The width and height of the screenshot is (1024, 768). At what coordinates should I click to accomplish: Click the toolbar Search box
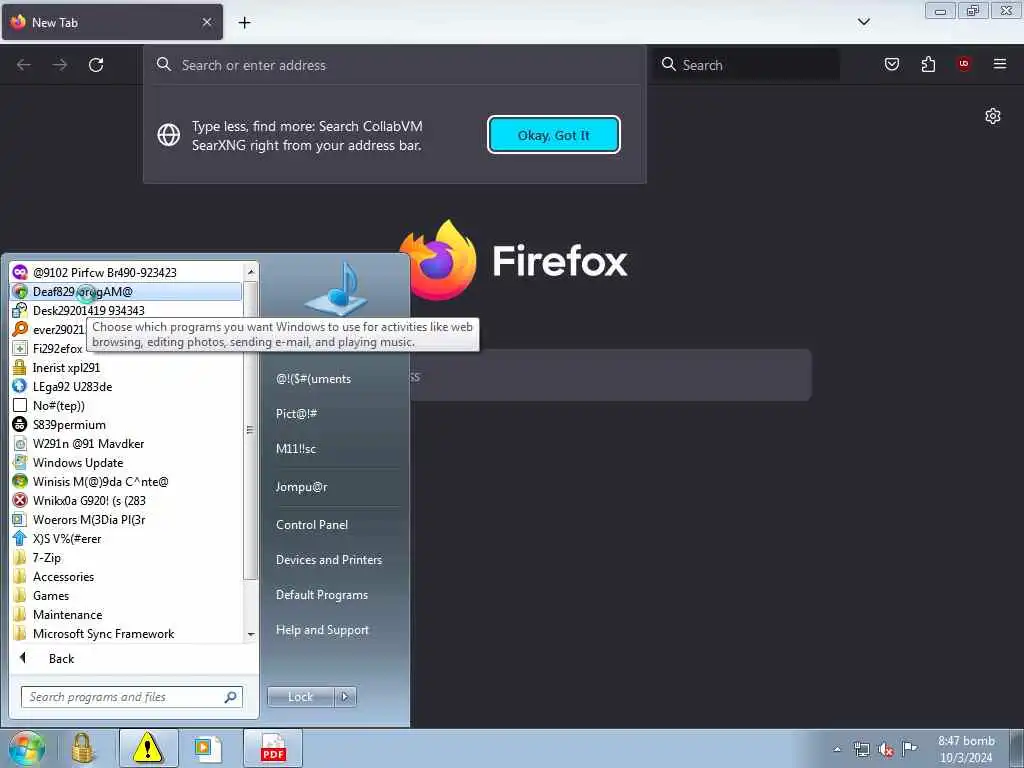(x=746, y=65)
